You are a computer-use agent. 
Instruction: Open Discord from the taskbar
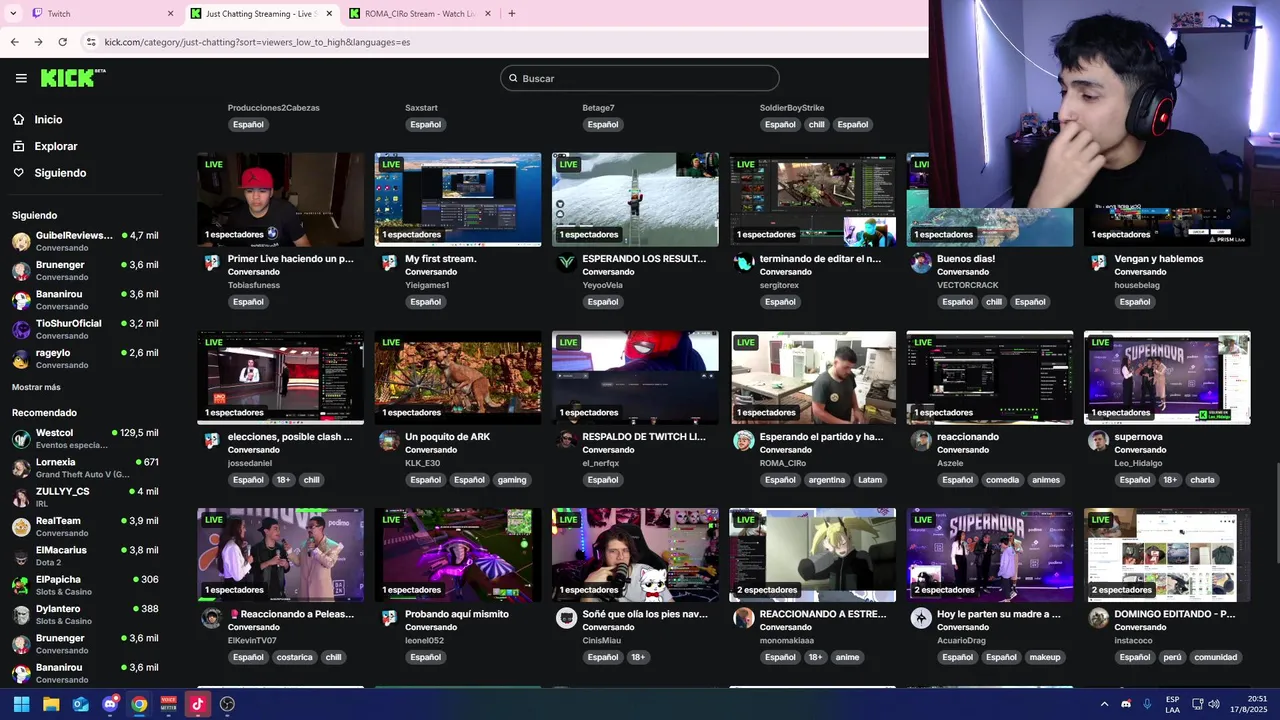(110, 704)
